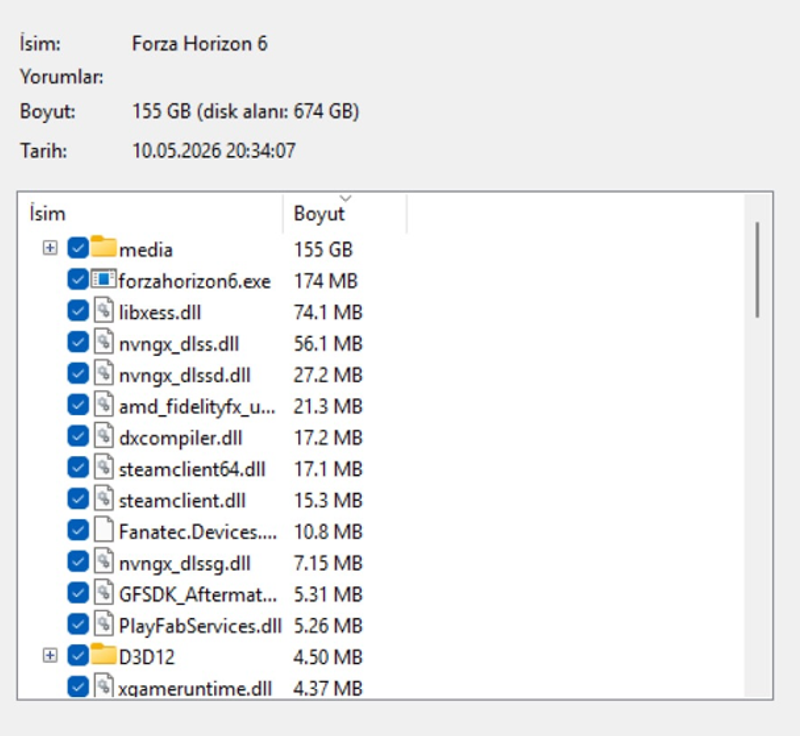Image resolution: width=800 pixels, height=736 pixels.
Task: Select the PlayFabServices.dll file name
Action: [200, 626]
